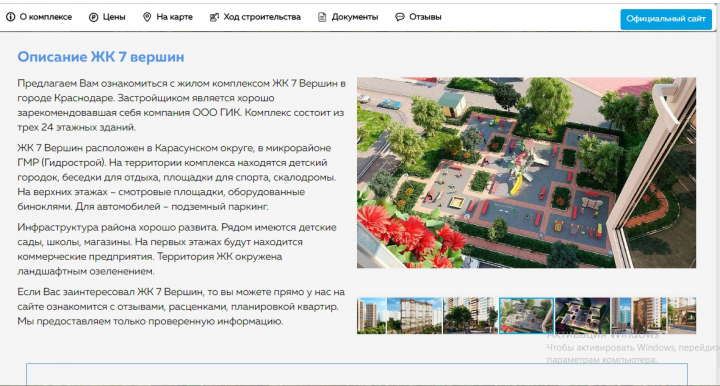Click the words ландшафтным озеленением

pyautogui.click(x=86, y=271)
